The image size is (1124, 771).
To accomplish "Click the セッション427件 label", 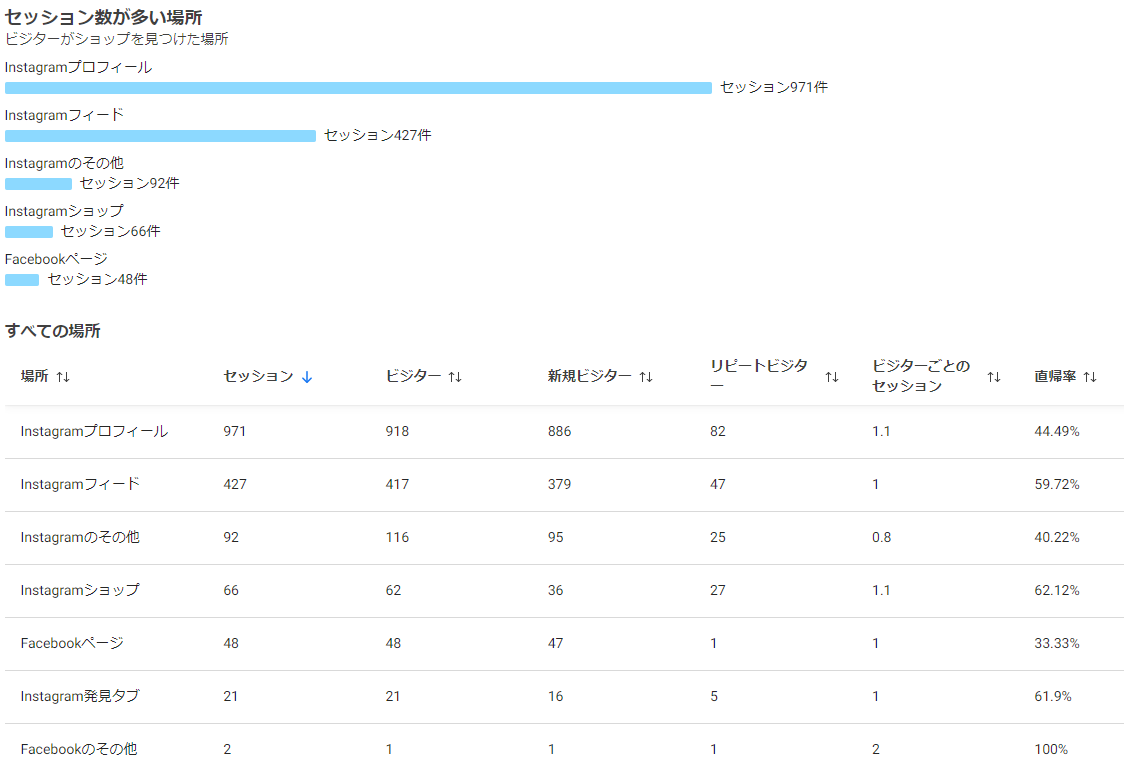I will (x=378, y=135).
